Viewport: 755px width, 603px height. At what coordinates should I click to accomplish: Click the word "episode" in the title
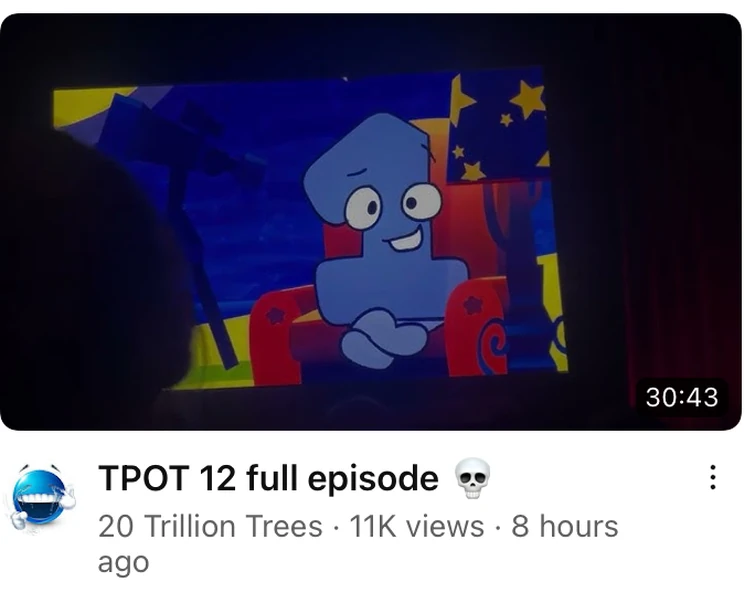coord(373,479)
